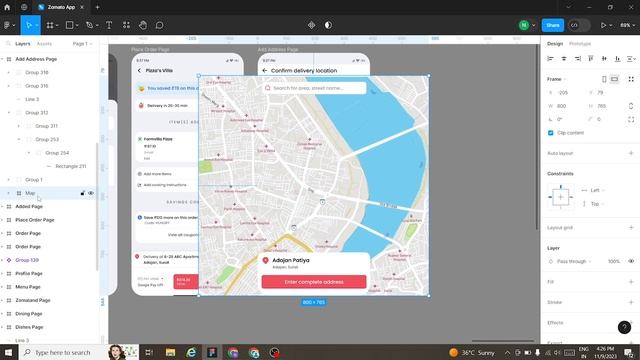The image size is (640, 360).
Task: Click the Create component icon
Action: [x=311, y=25]
